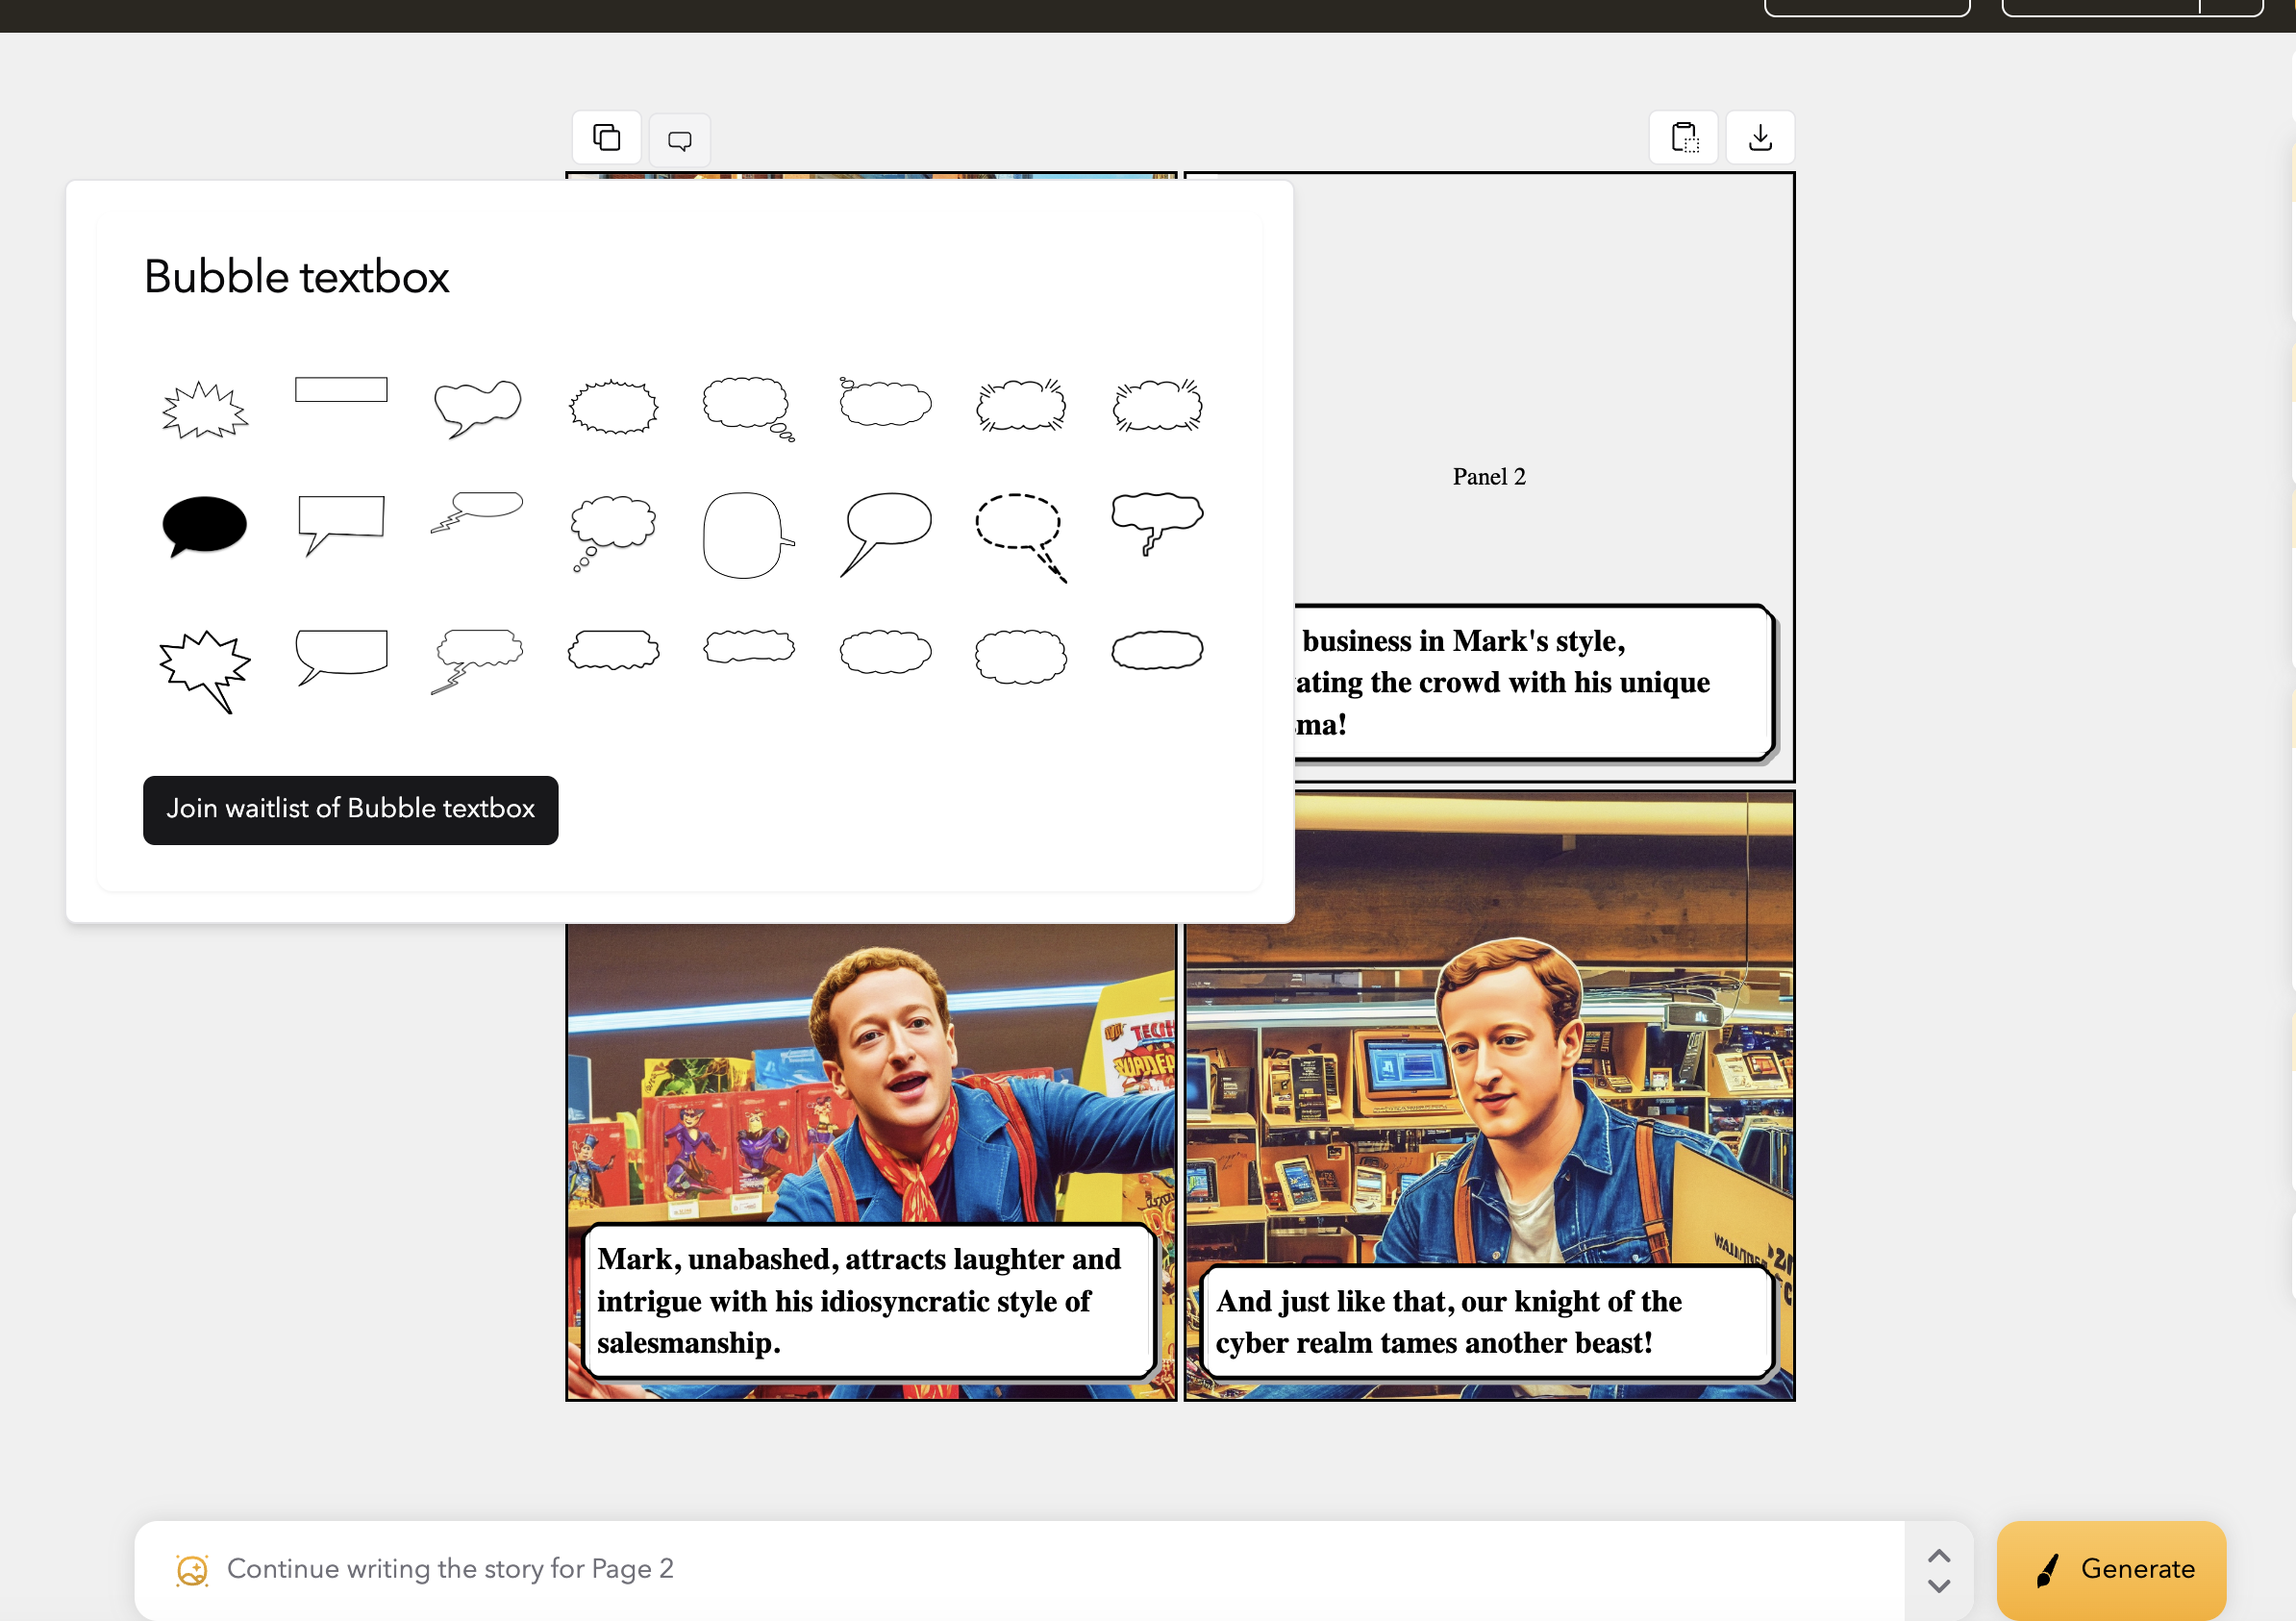Select the solid black speech bubble shape
The height and width of the screenshot is (1621, 2296).
pos(204,525)
